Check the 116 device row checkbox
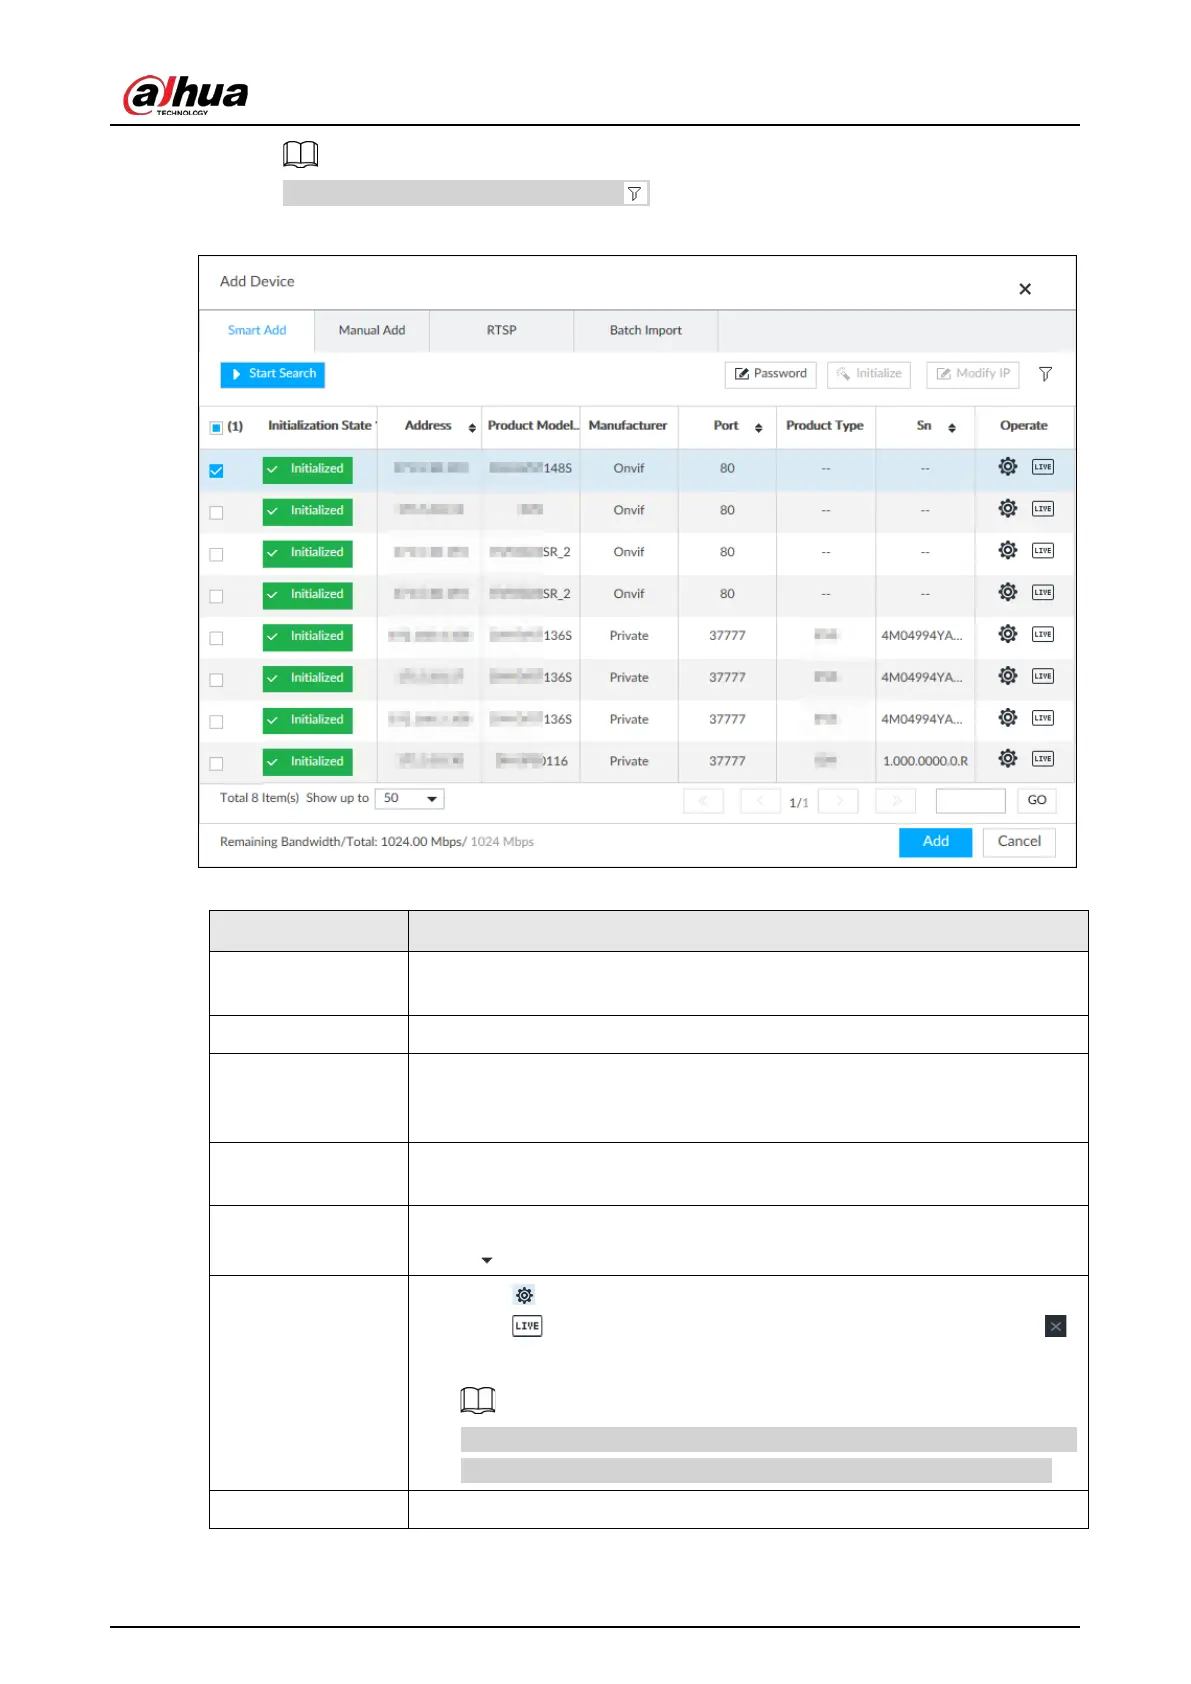The height and width of the screenshot is (1684, 1191). (x=216, y=764)
